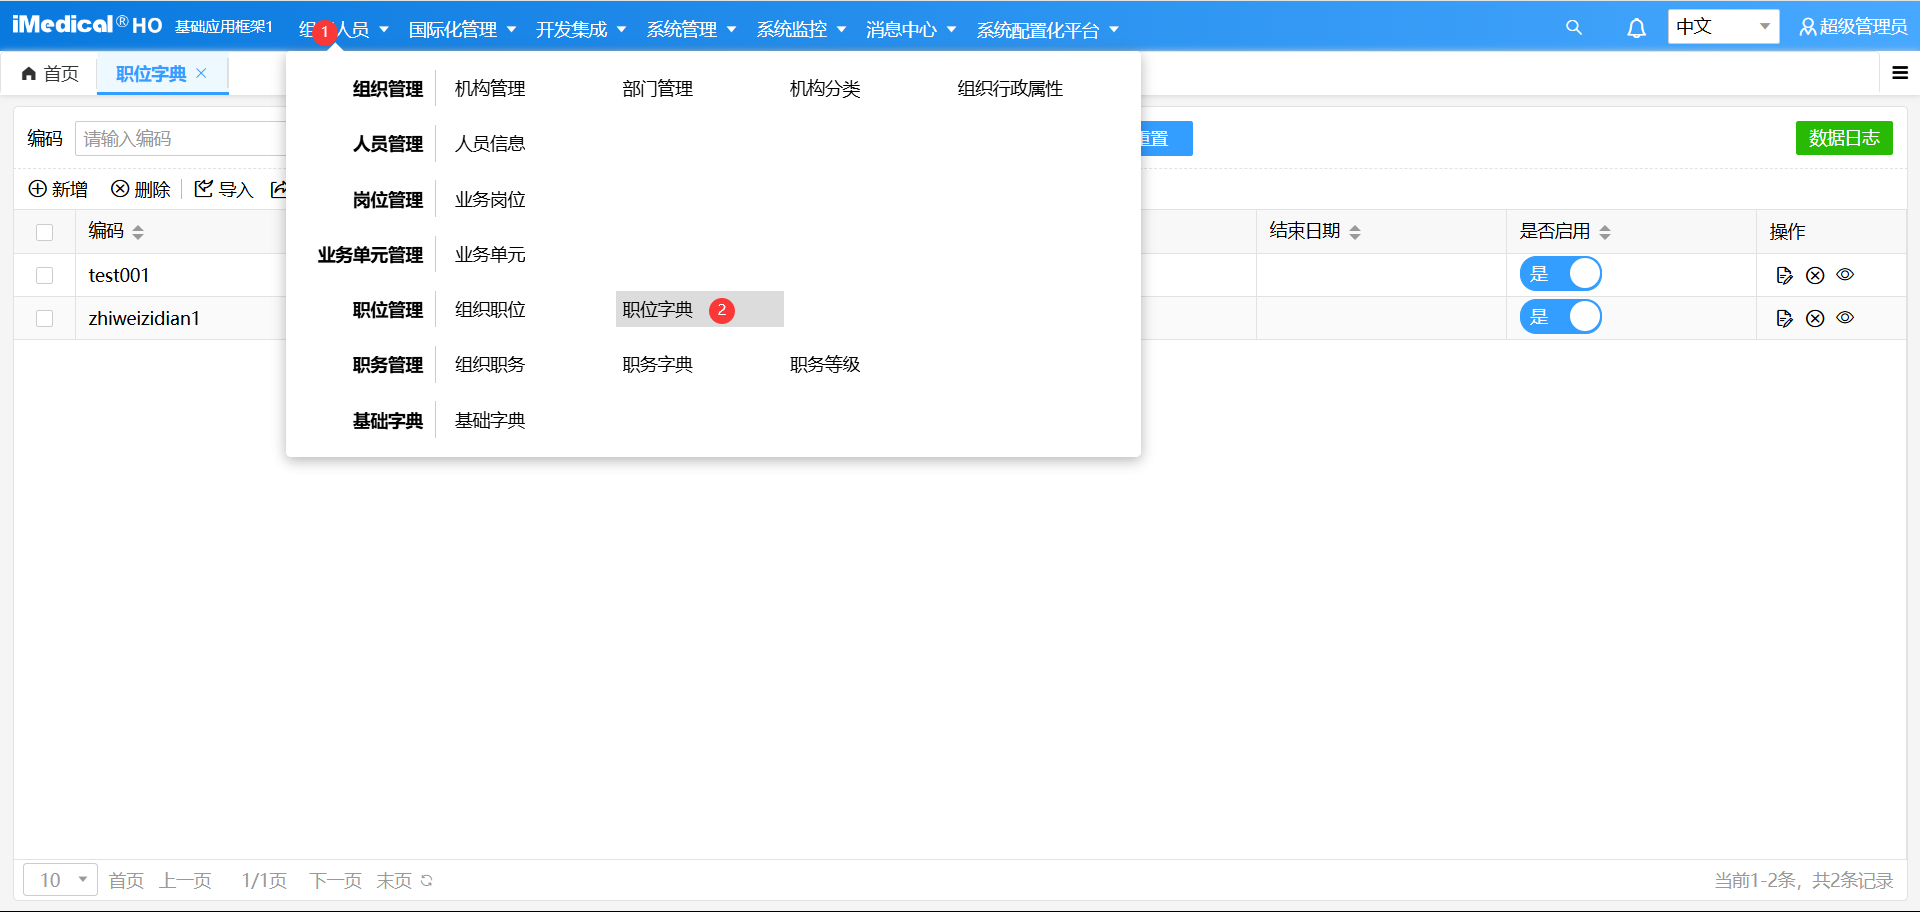
Task: Open the page size dropdown showing 10
Action: pyautogui.click(x=60, y=879)
